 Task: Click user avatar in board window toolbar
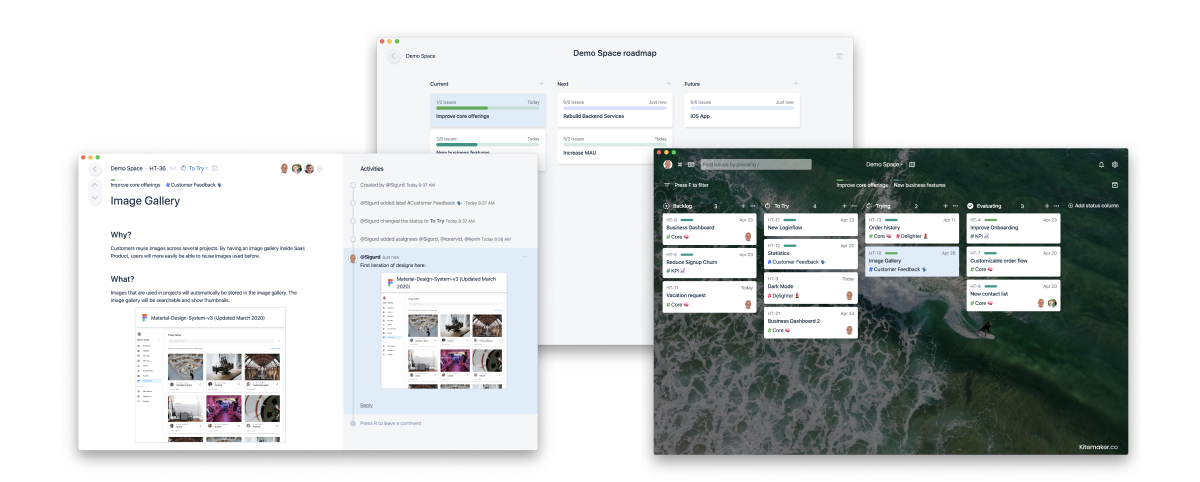click(x=667, y=164)
